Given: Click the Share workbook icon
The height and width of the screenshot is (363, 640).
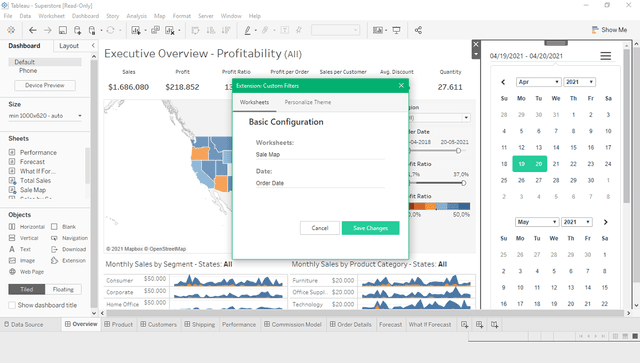Looking at the screenshot, I should (418, 30).
